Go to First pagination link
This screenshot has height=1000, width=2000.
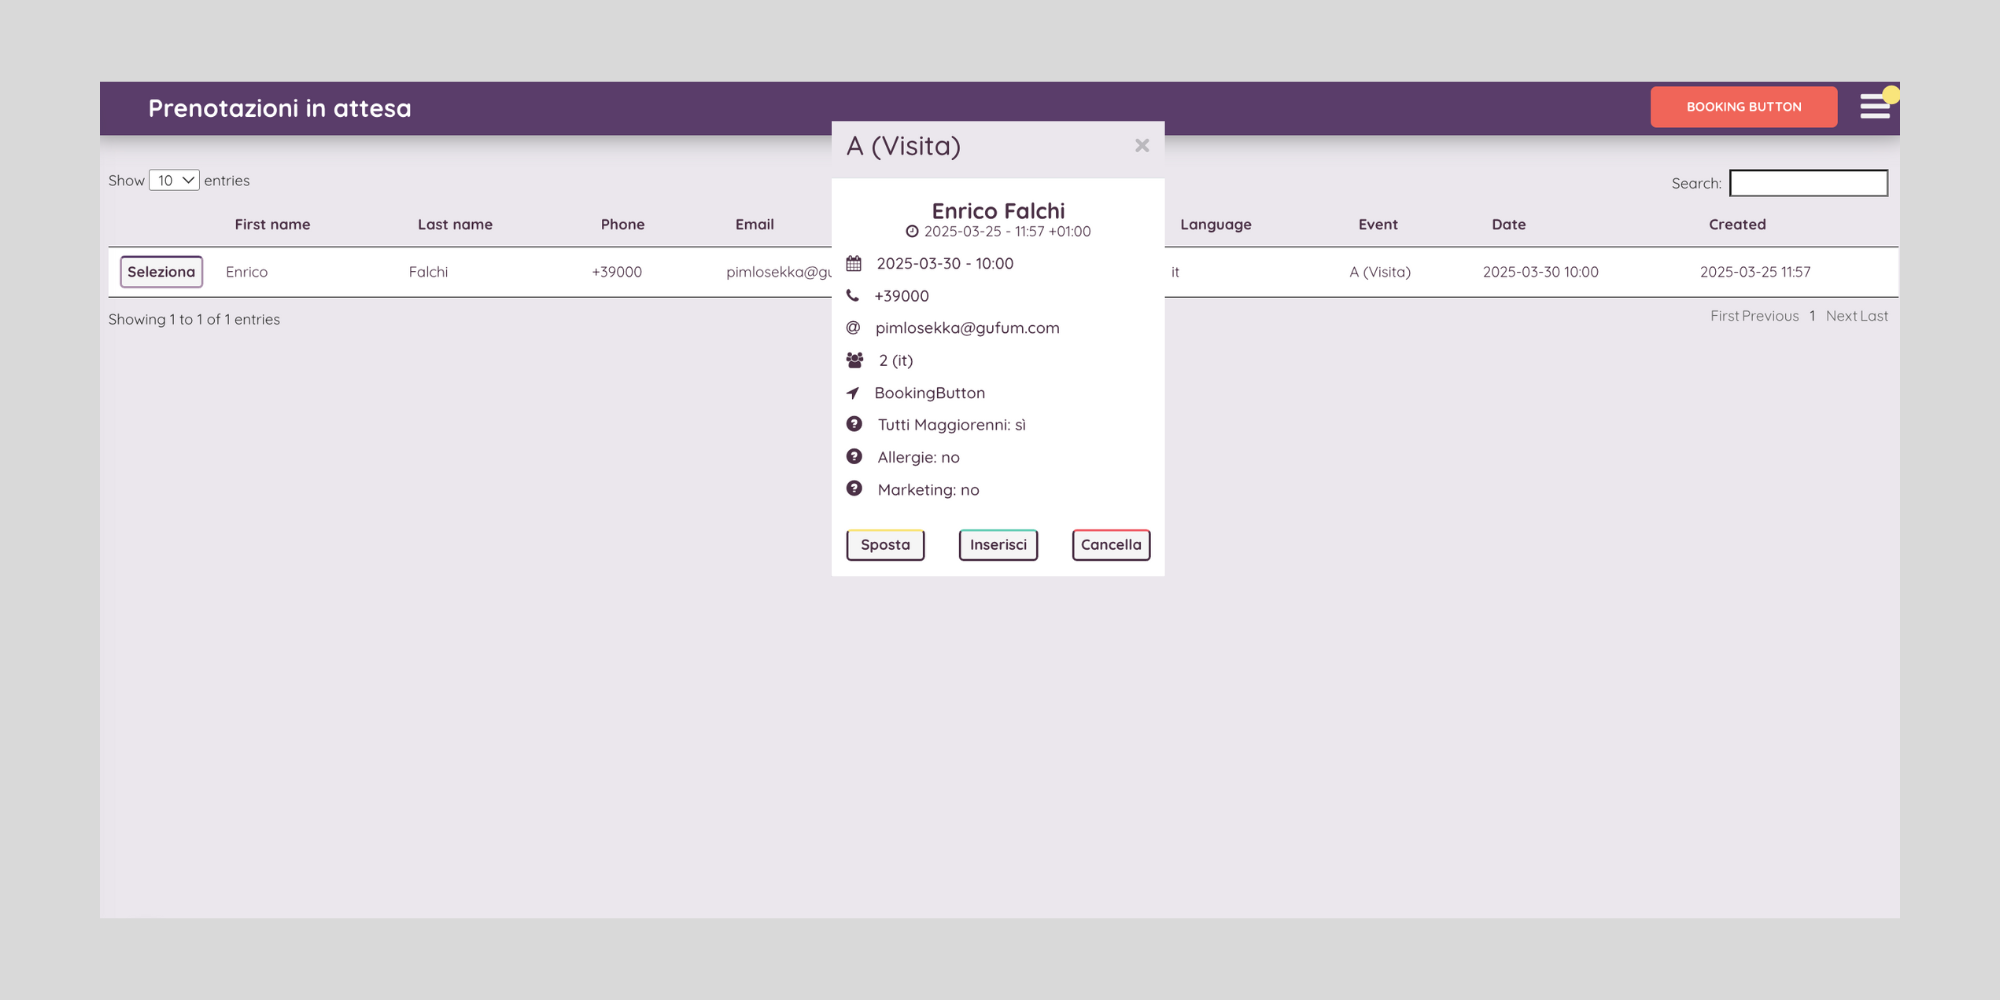1725,316
